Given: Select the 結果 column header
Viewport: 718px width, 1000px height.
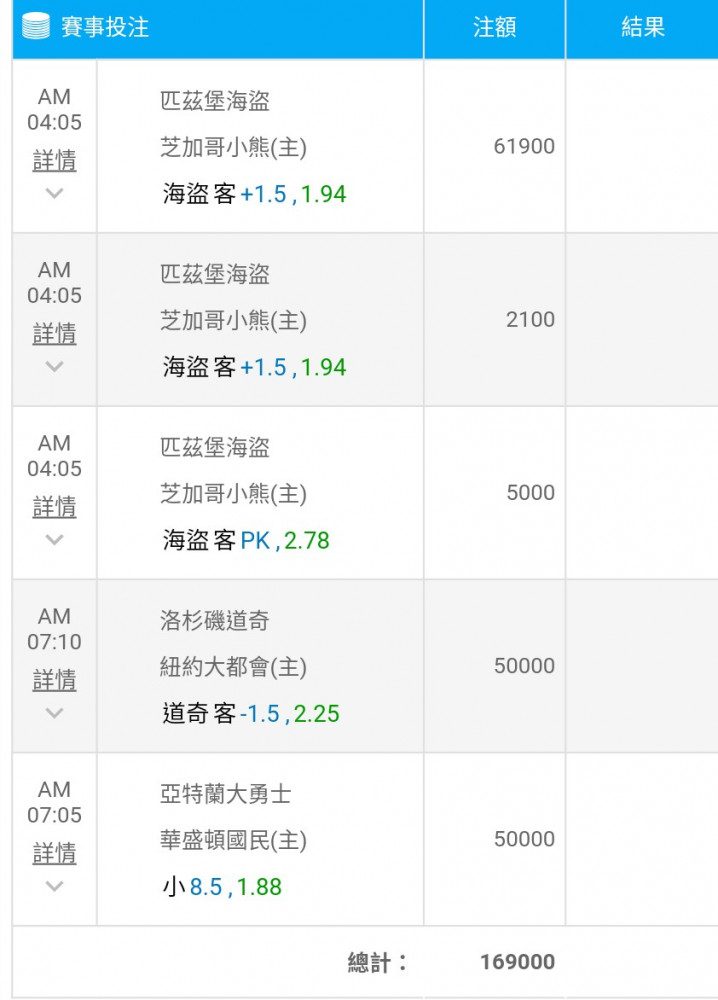Looking at the screenshot, I should pos(642,28).
